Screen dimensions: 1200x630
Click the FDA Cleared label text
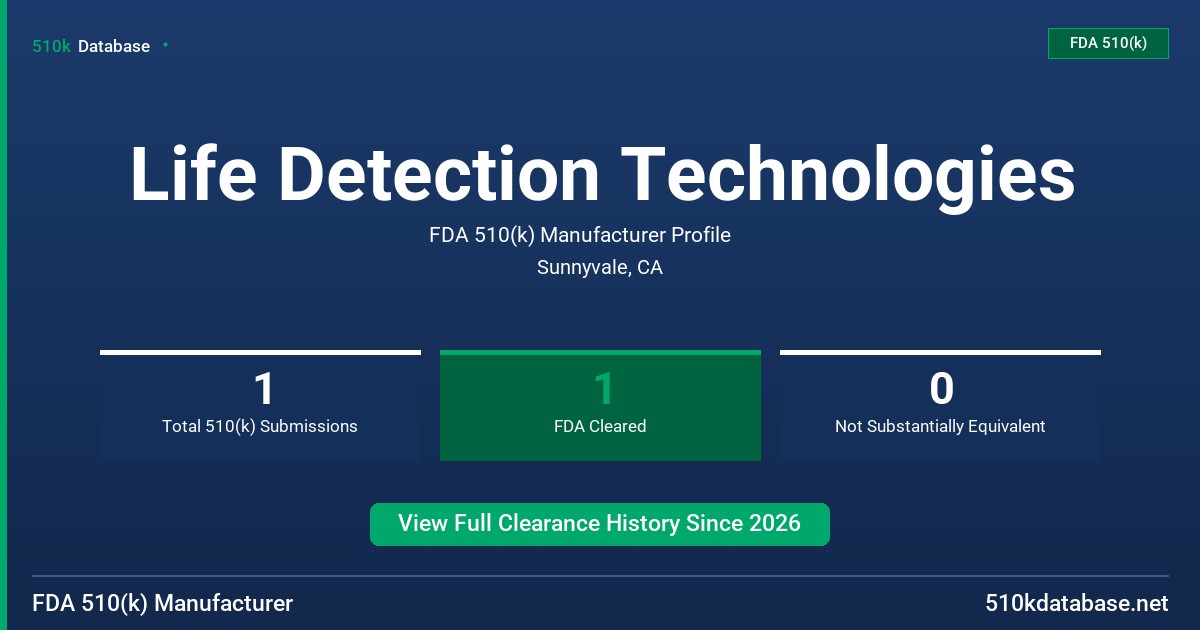coord(600,426)
